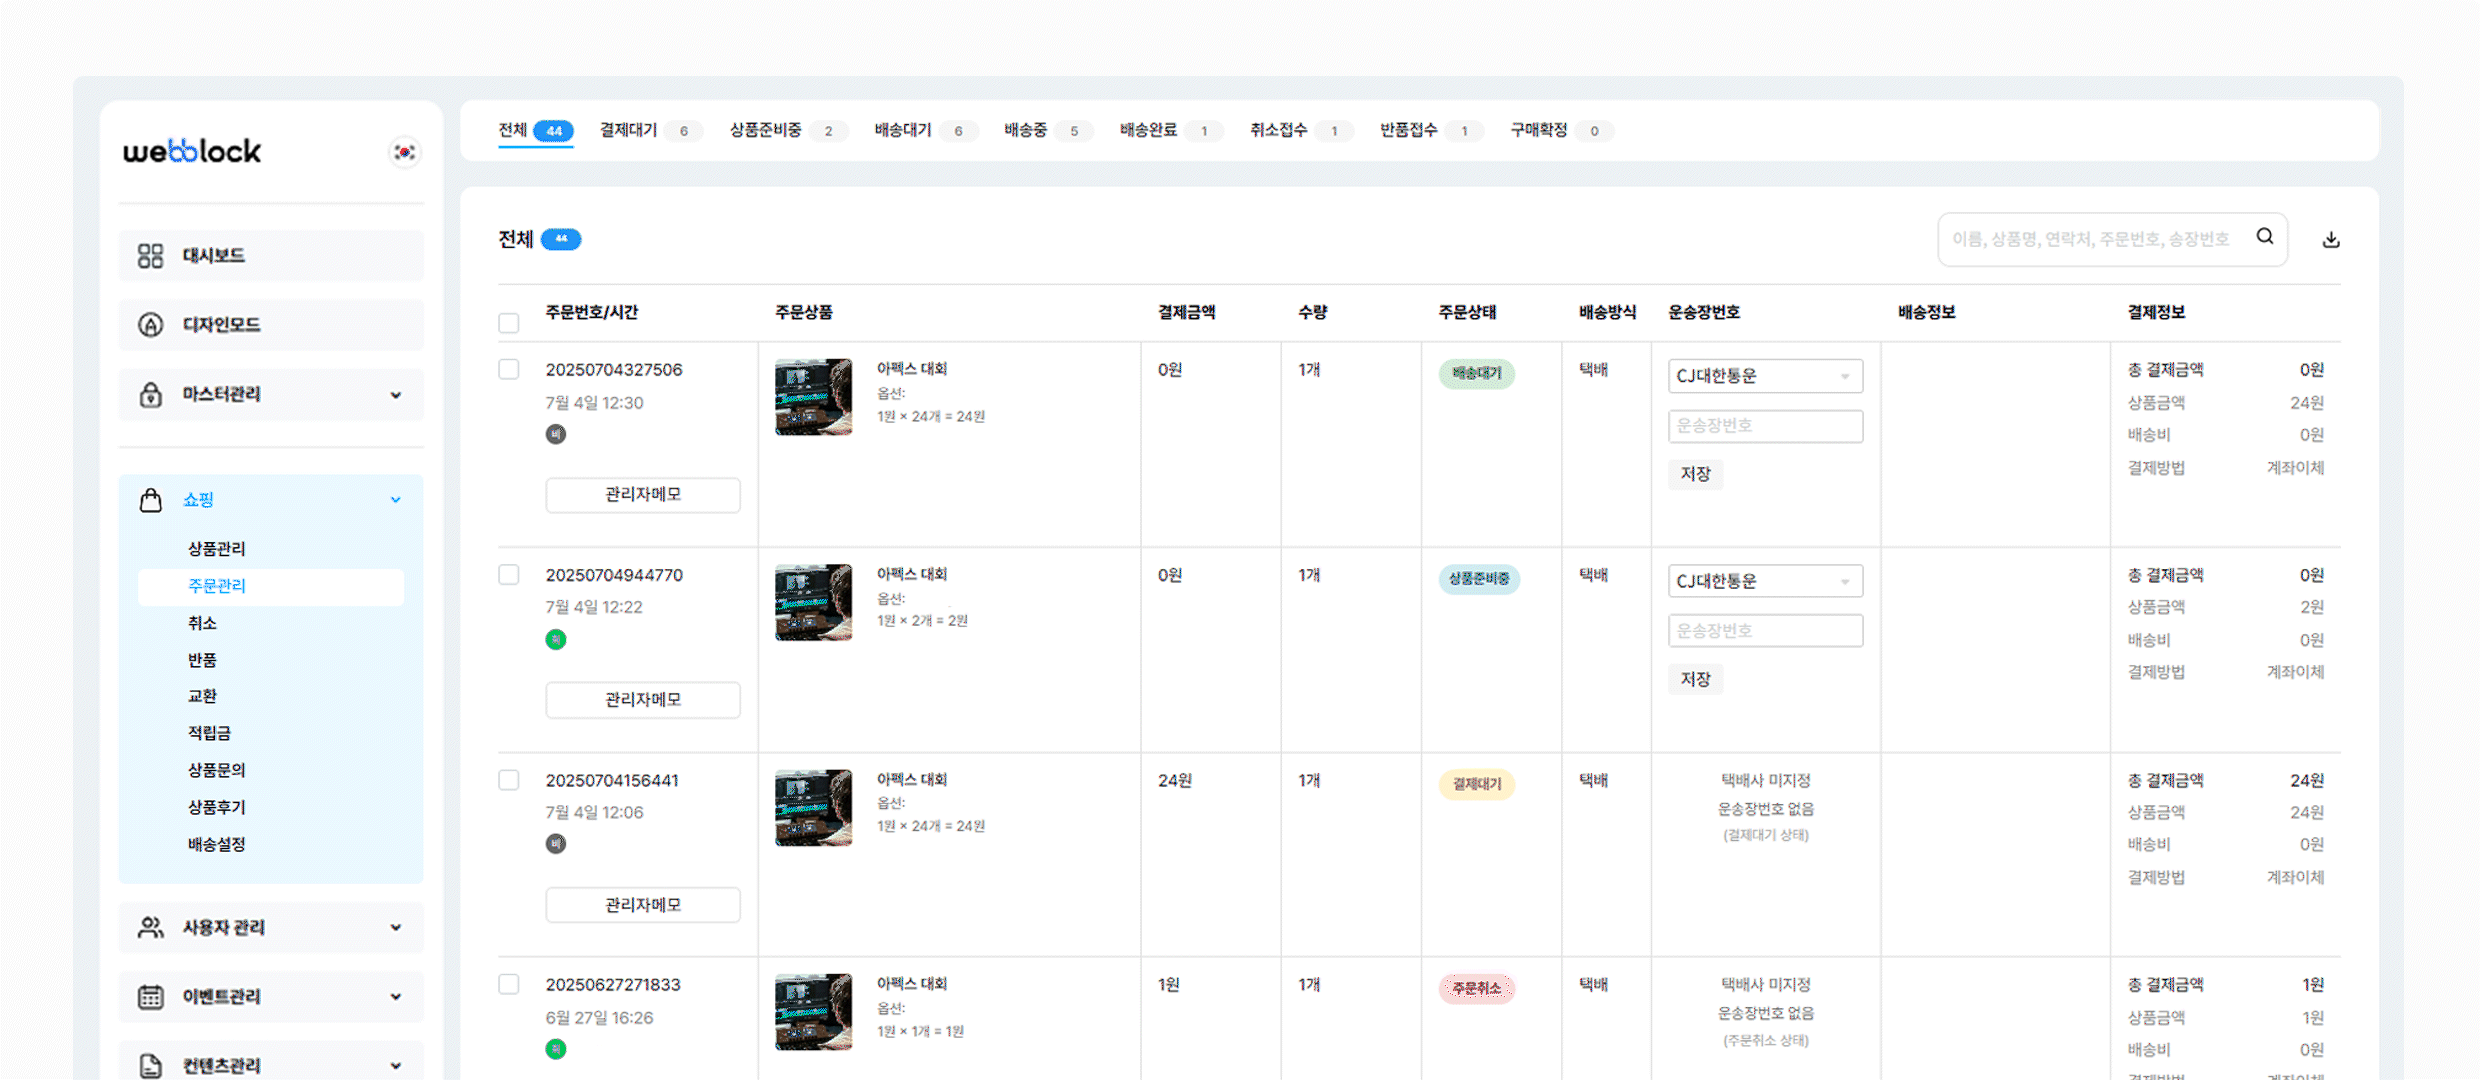
Task: Check the checkbox for order 20250704944770
Action: 508,574
